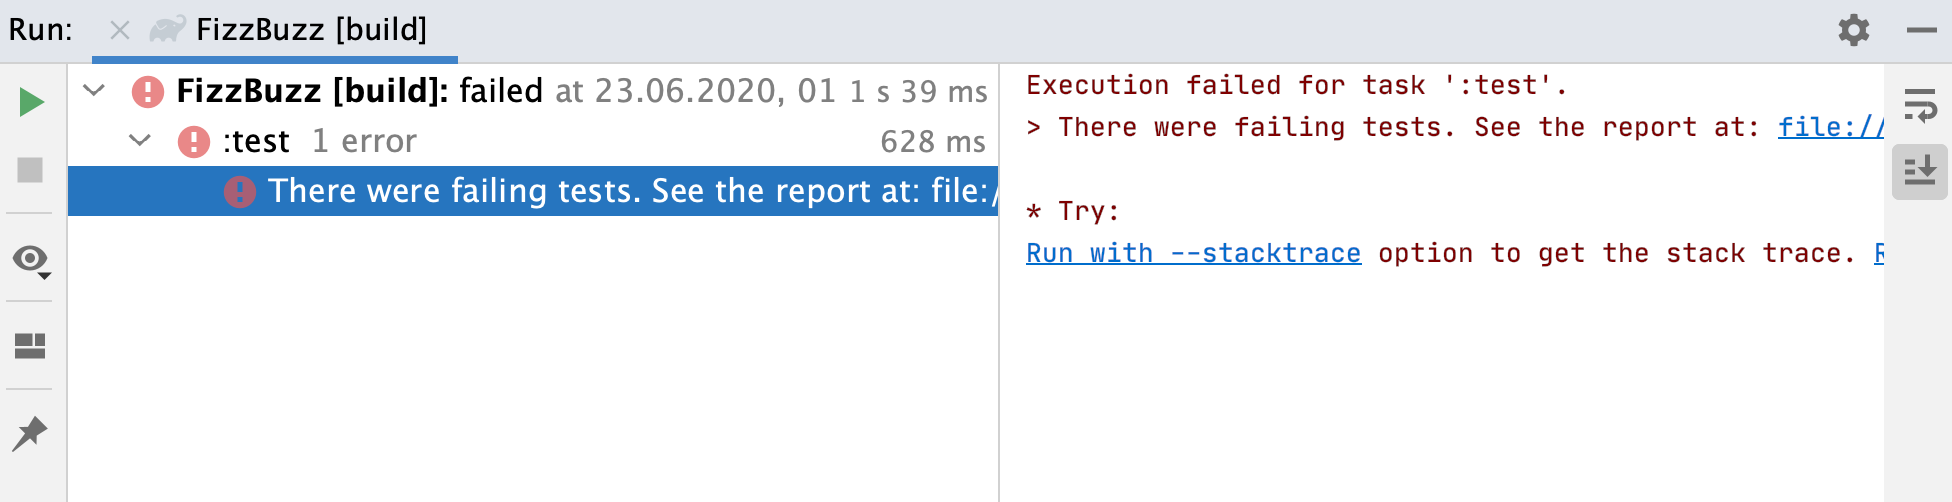Click the Gradle elephant icon on tab
Image resolution: width=1952 pixels, height=502 pixels.
coord(167,30)
